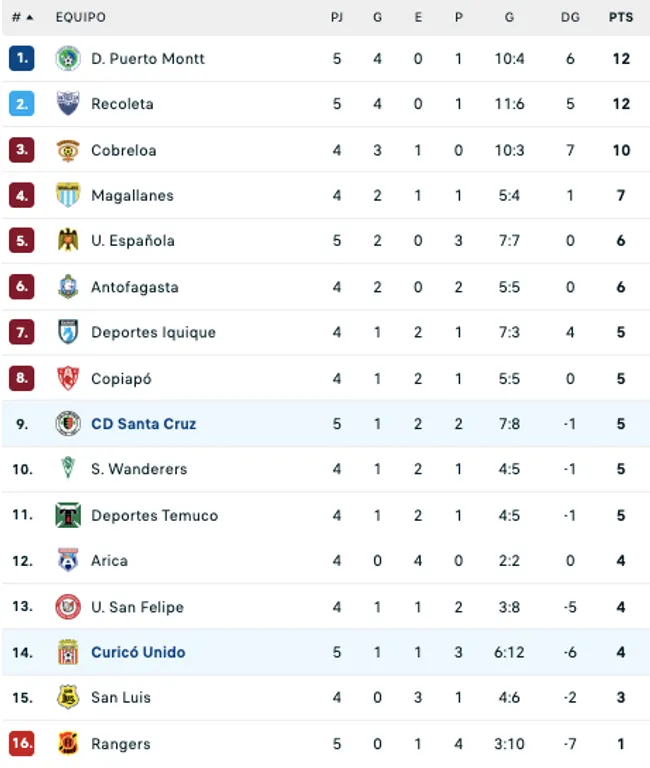Click the Cobreloa team logo
Viewport: 650px width, 768px height.
[x=68, y=150]
